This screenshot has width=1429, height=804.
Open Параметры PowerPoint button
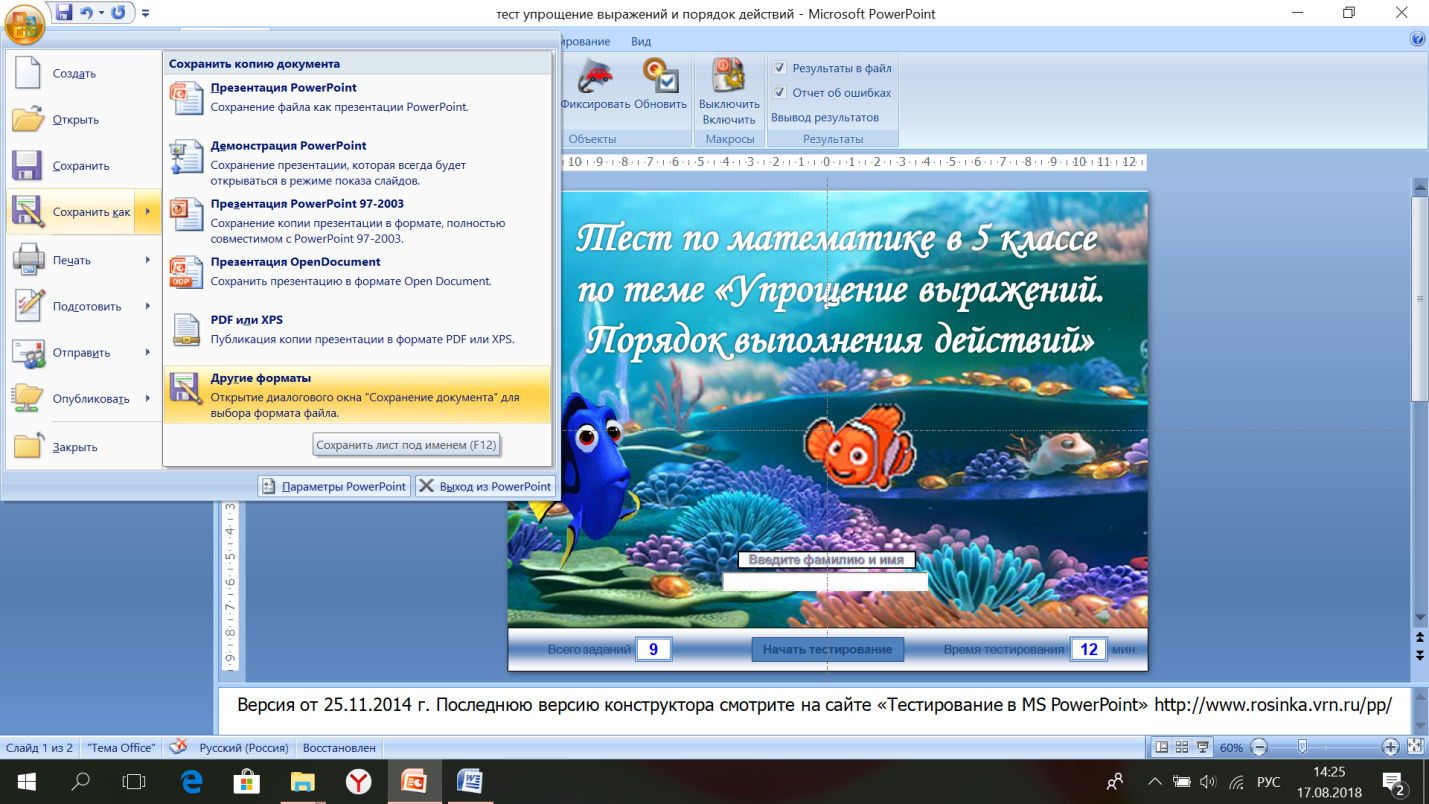tap(334, 486)
